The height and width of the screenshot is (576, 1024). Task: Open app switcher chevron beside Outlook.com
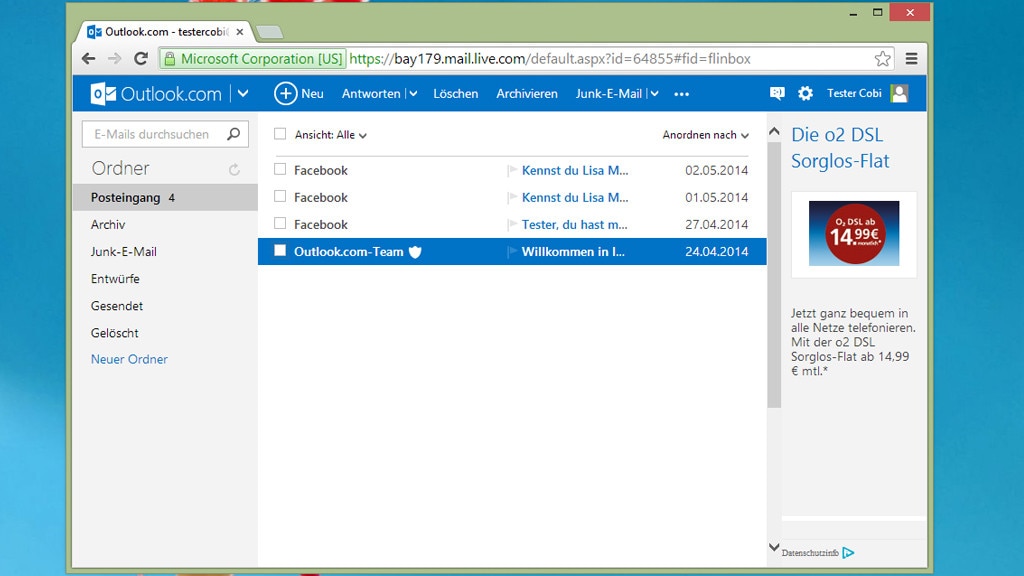pyautogui.click(x=243, y=93)
